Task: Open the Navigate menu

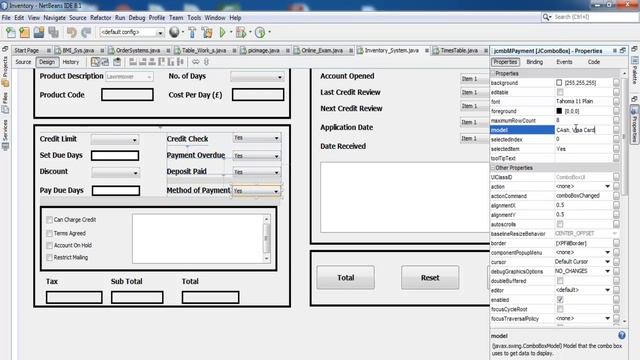Action: [x=54, y=18]
